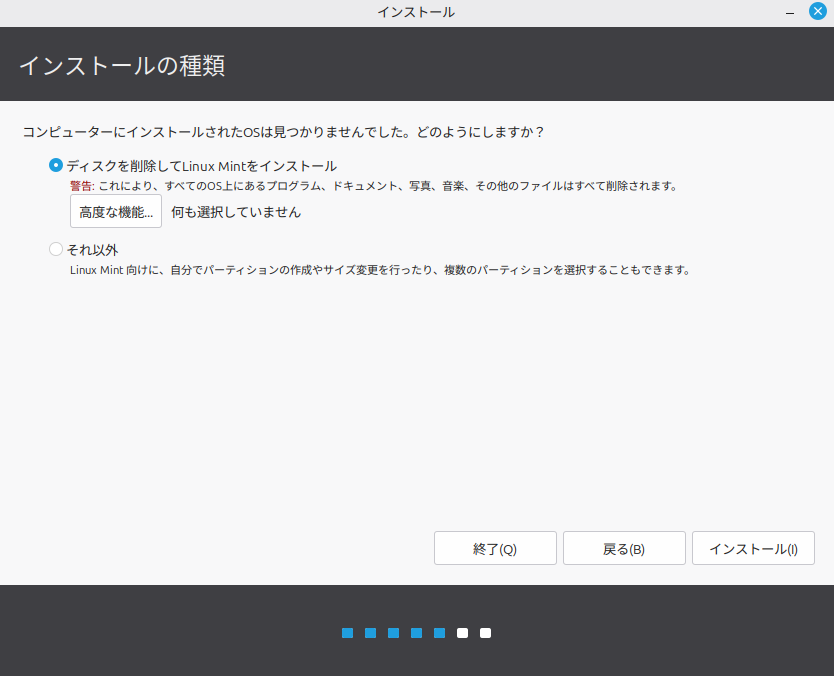Click the first blue progress dot
Viewport: 834px width, 676px height.
click(347, 633)
